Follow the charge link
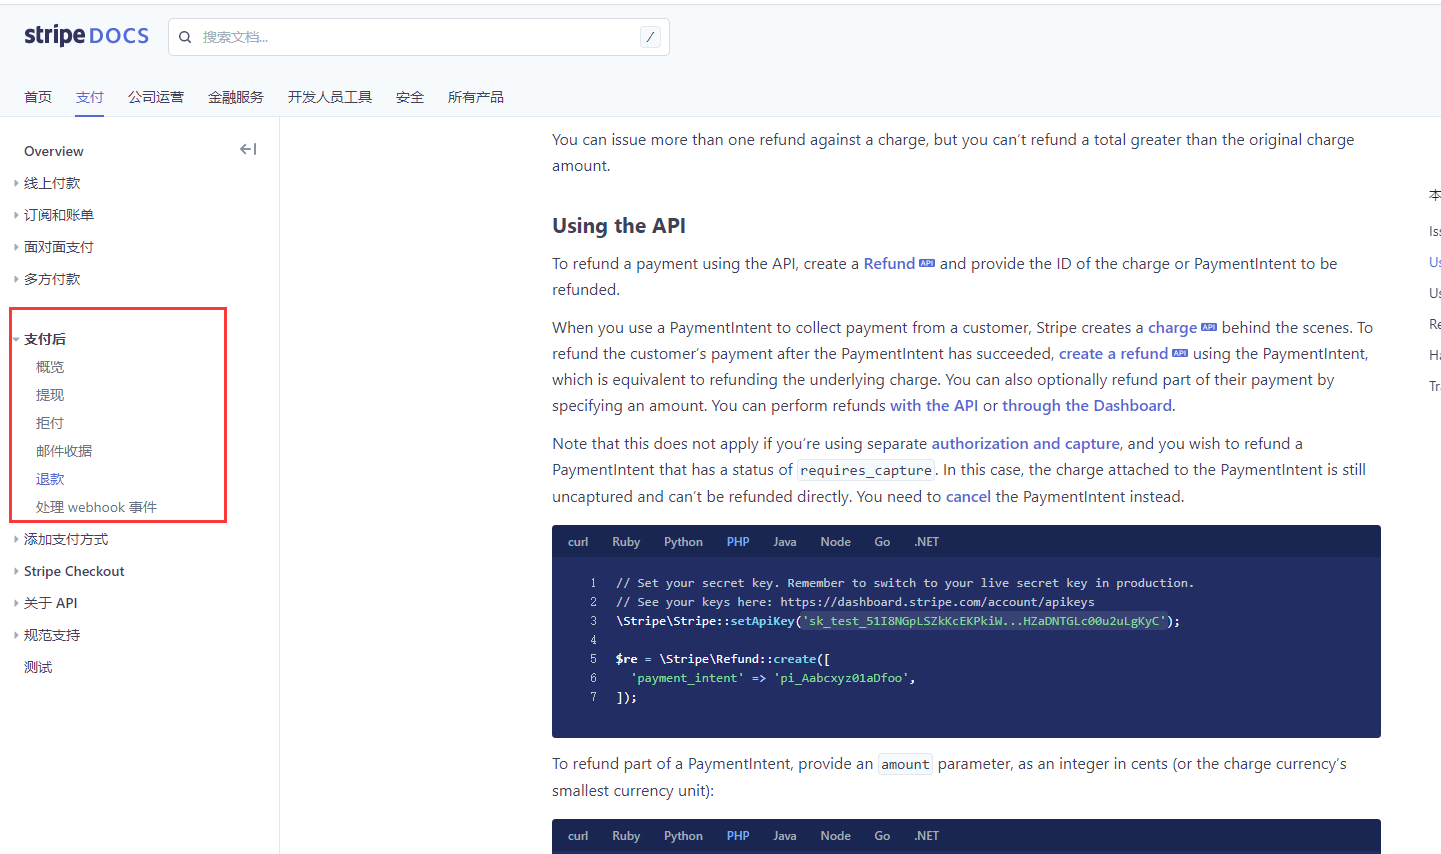The height and width of the screenshot is (854, 1441). [x=1172, y=328]
